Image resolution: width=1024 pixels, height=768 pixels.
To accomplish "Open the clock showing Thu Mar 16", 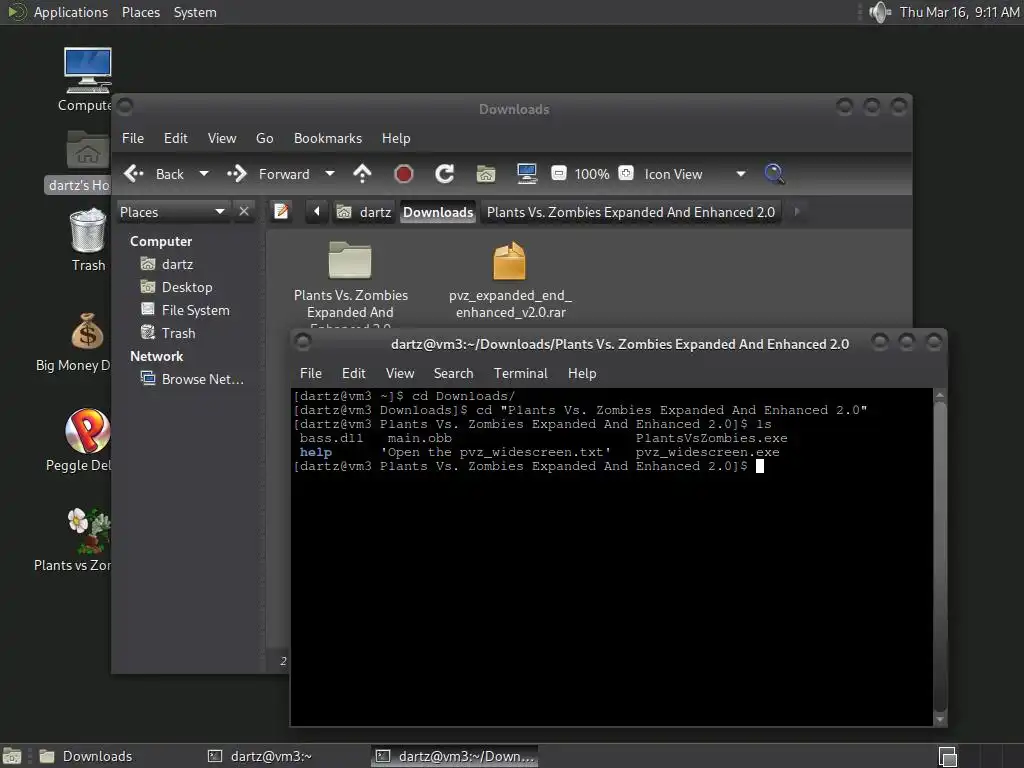I will pyautogui.click(x=959, y=12).
